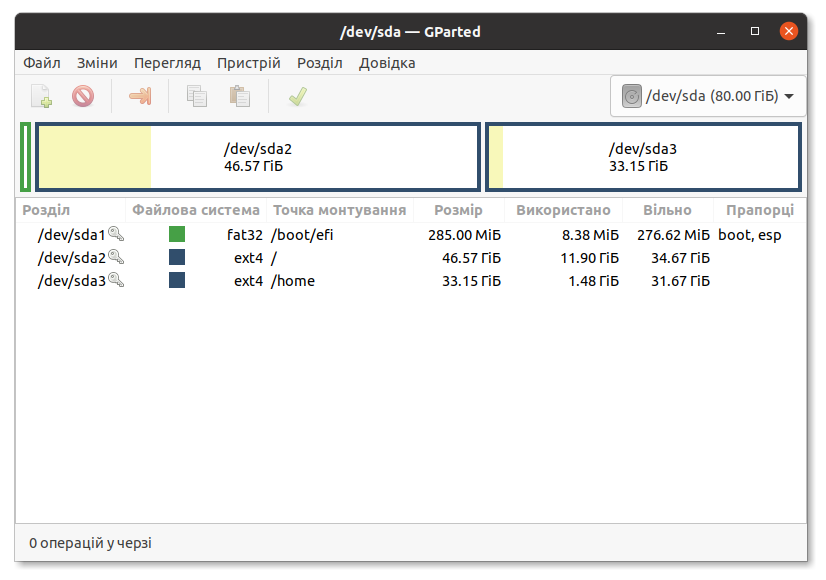Click the key icon beside /dev/sda2
The width and height of the screenshot is (826, 580).
click(117, 257)
